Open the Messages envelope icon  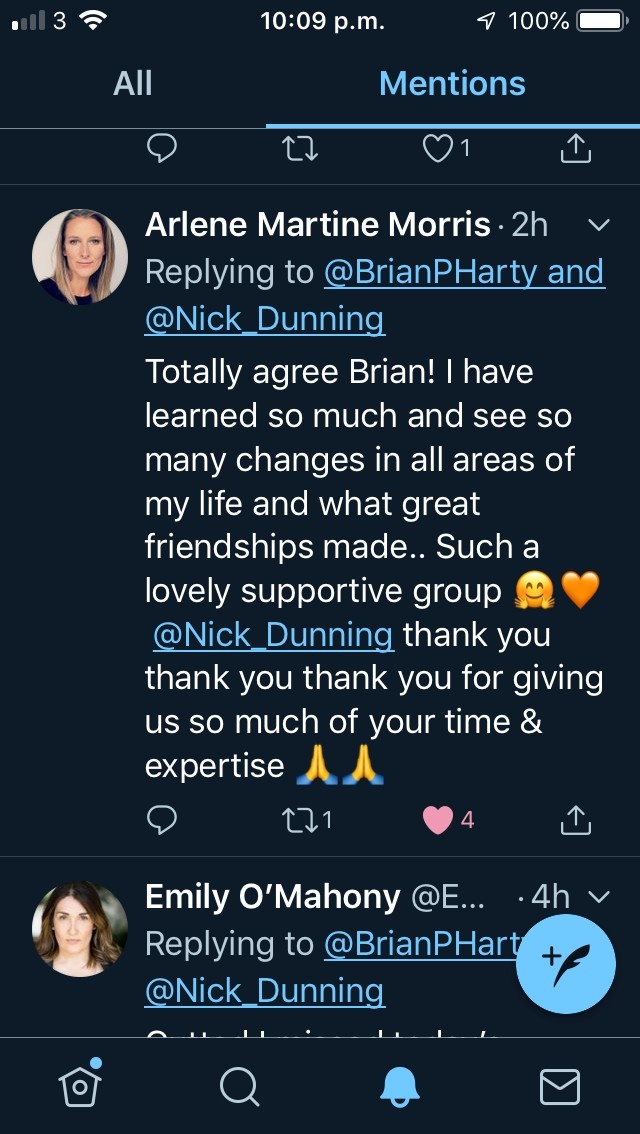click(559, 1086)
